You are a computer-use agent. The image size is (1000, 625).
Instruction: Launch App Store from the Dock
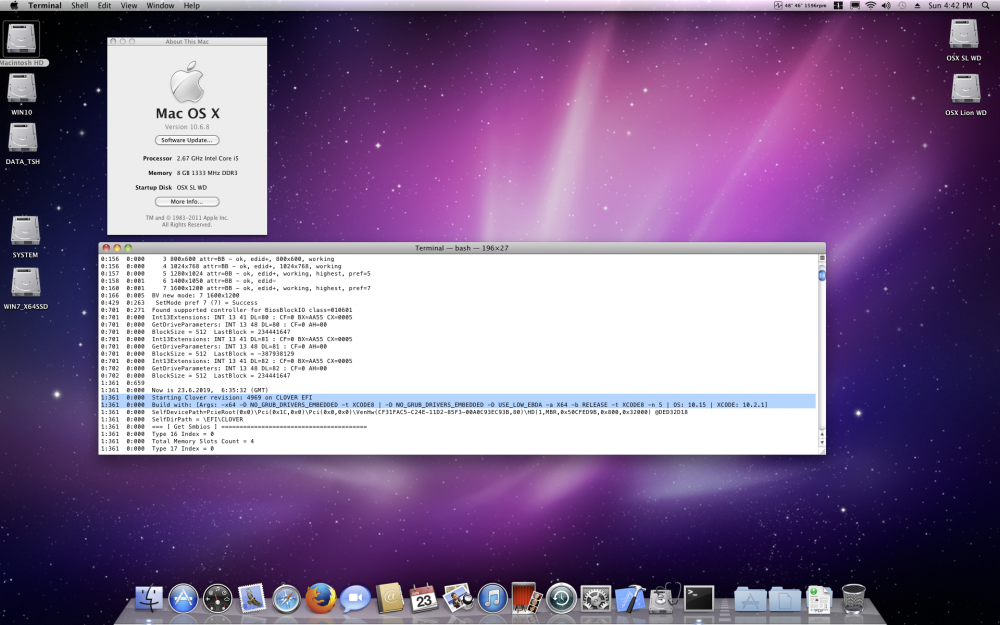coord(184,599)
